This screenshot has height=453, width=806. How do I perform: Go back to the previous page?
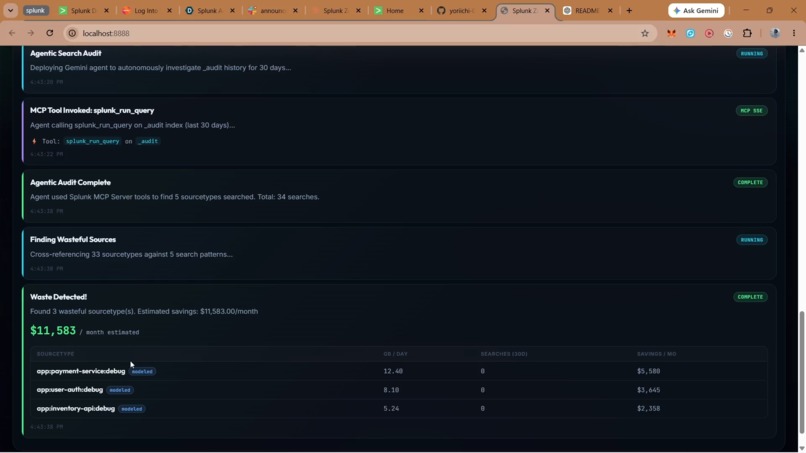(12, 33)
